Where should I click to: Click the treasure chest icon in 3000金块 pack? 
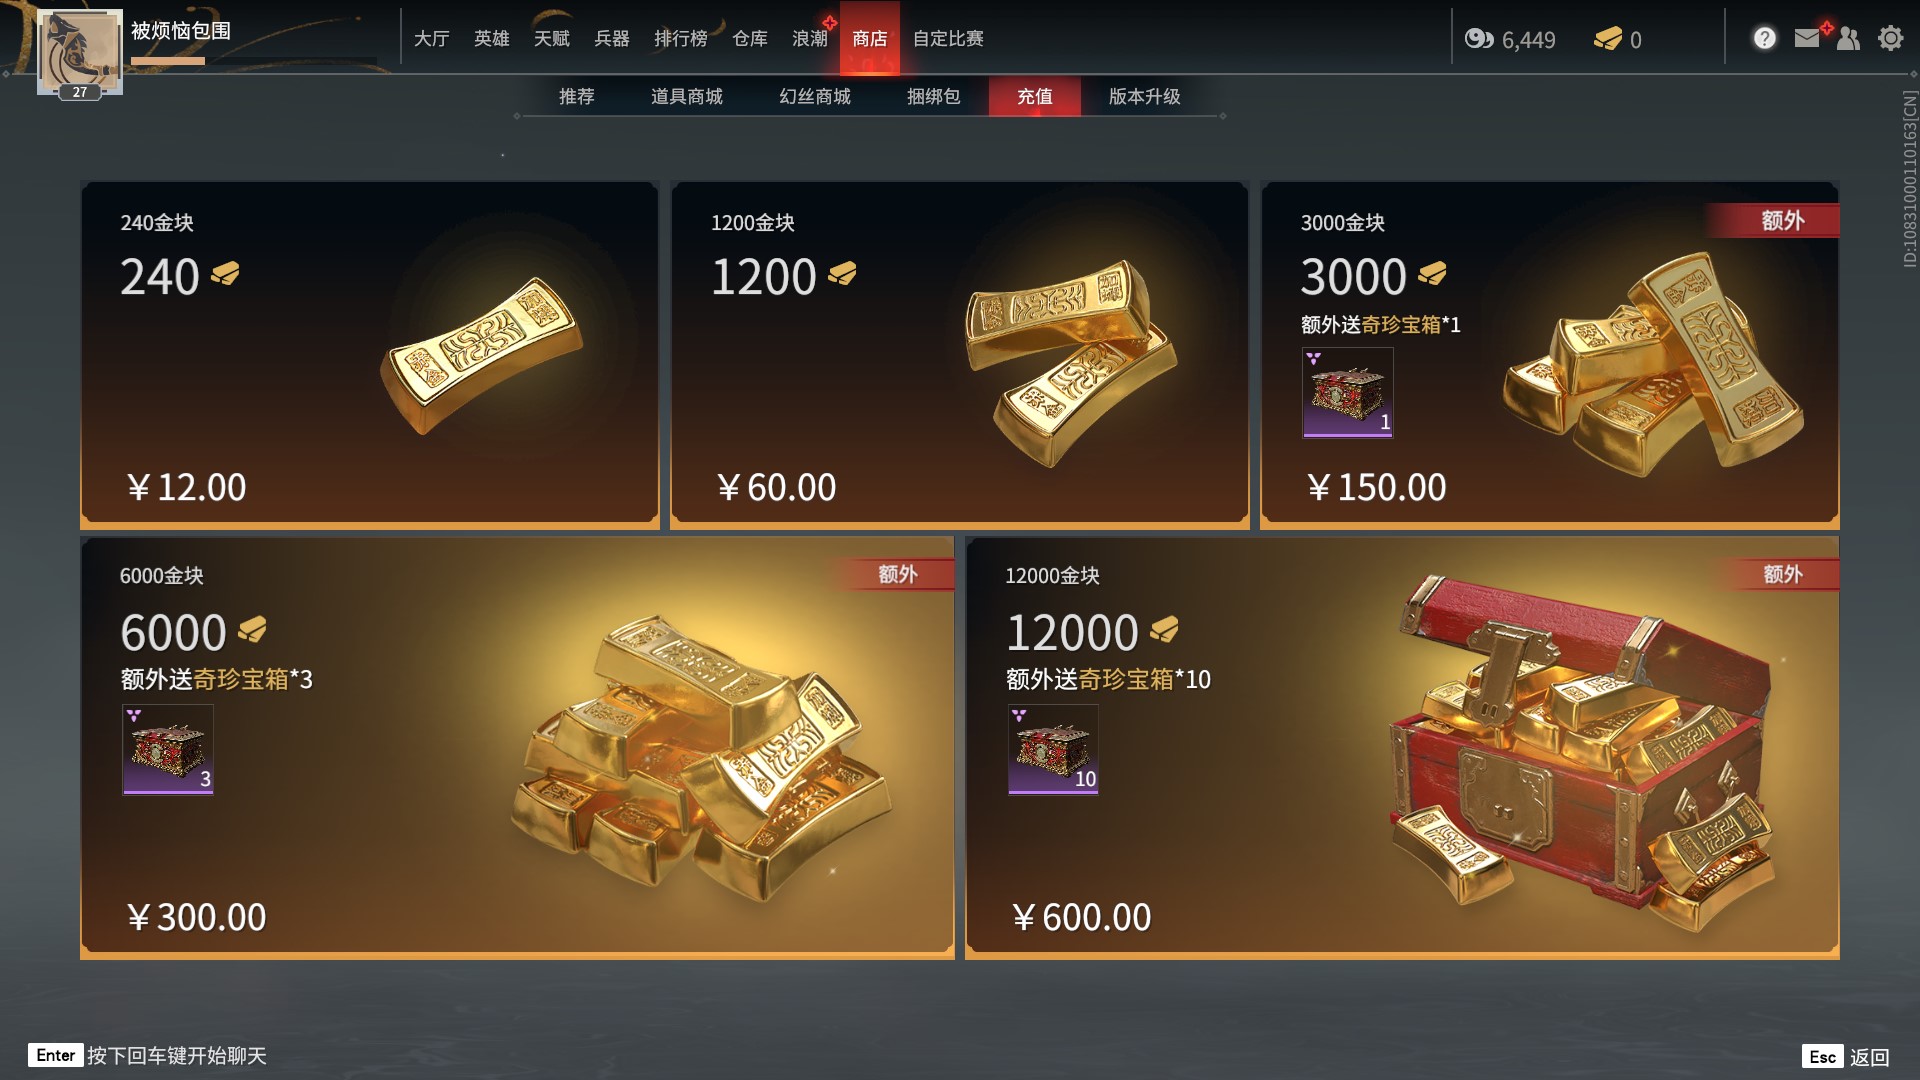[x=1347, y=392]
